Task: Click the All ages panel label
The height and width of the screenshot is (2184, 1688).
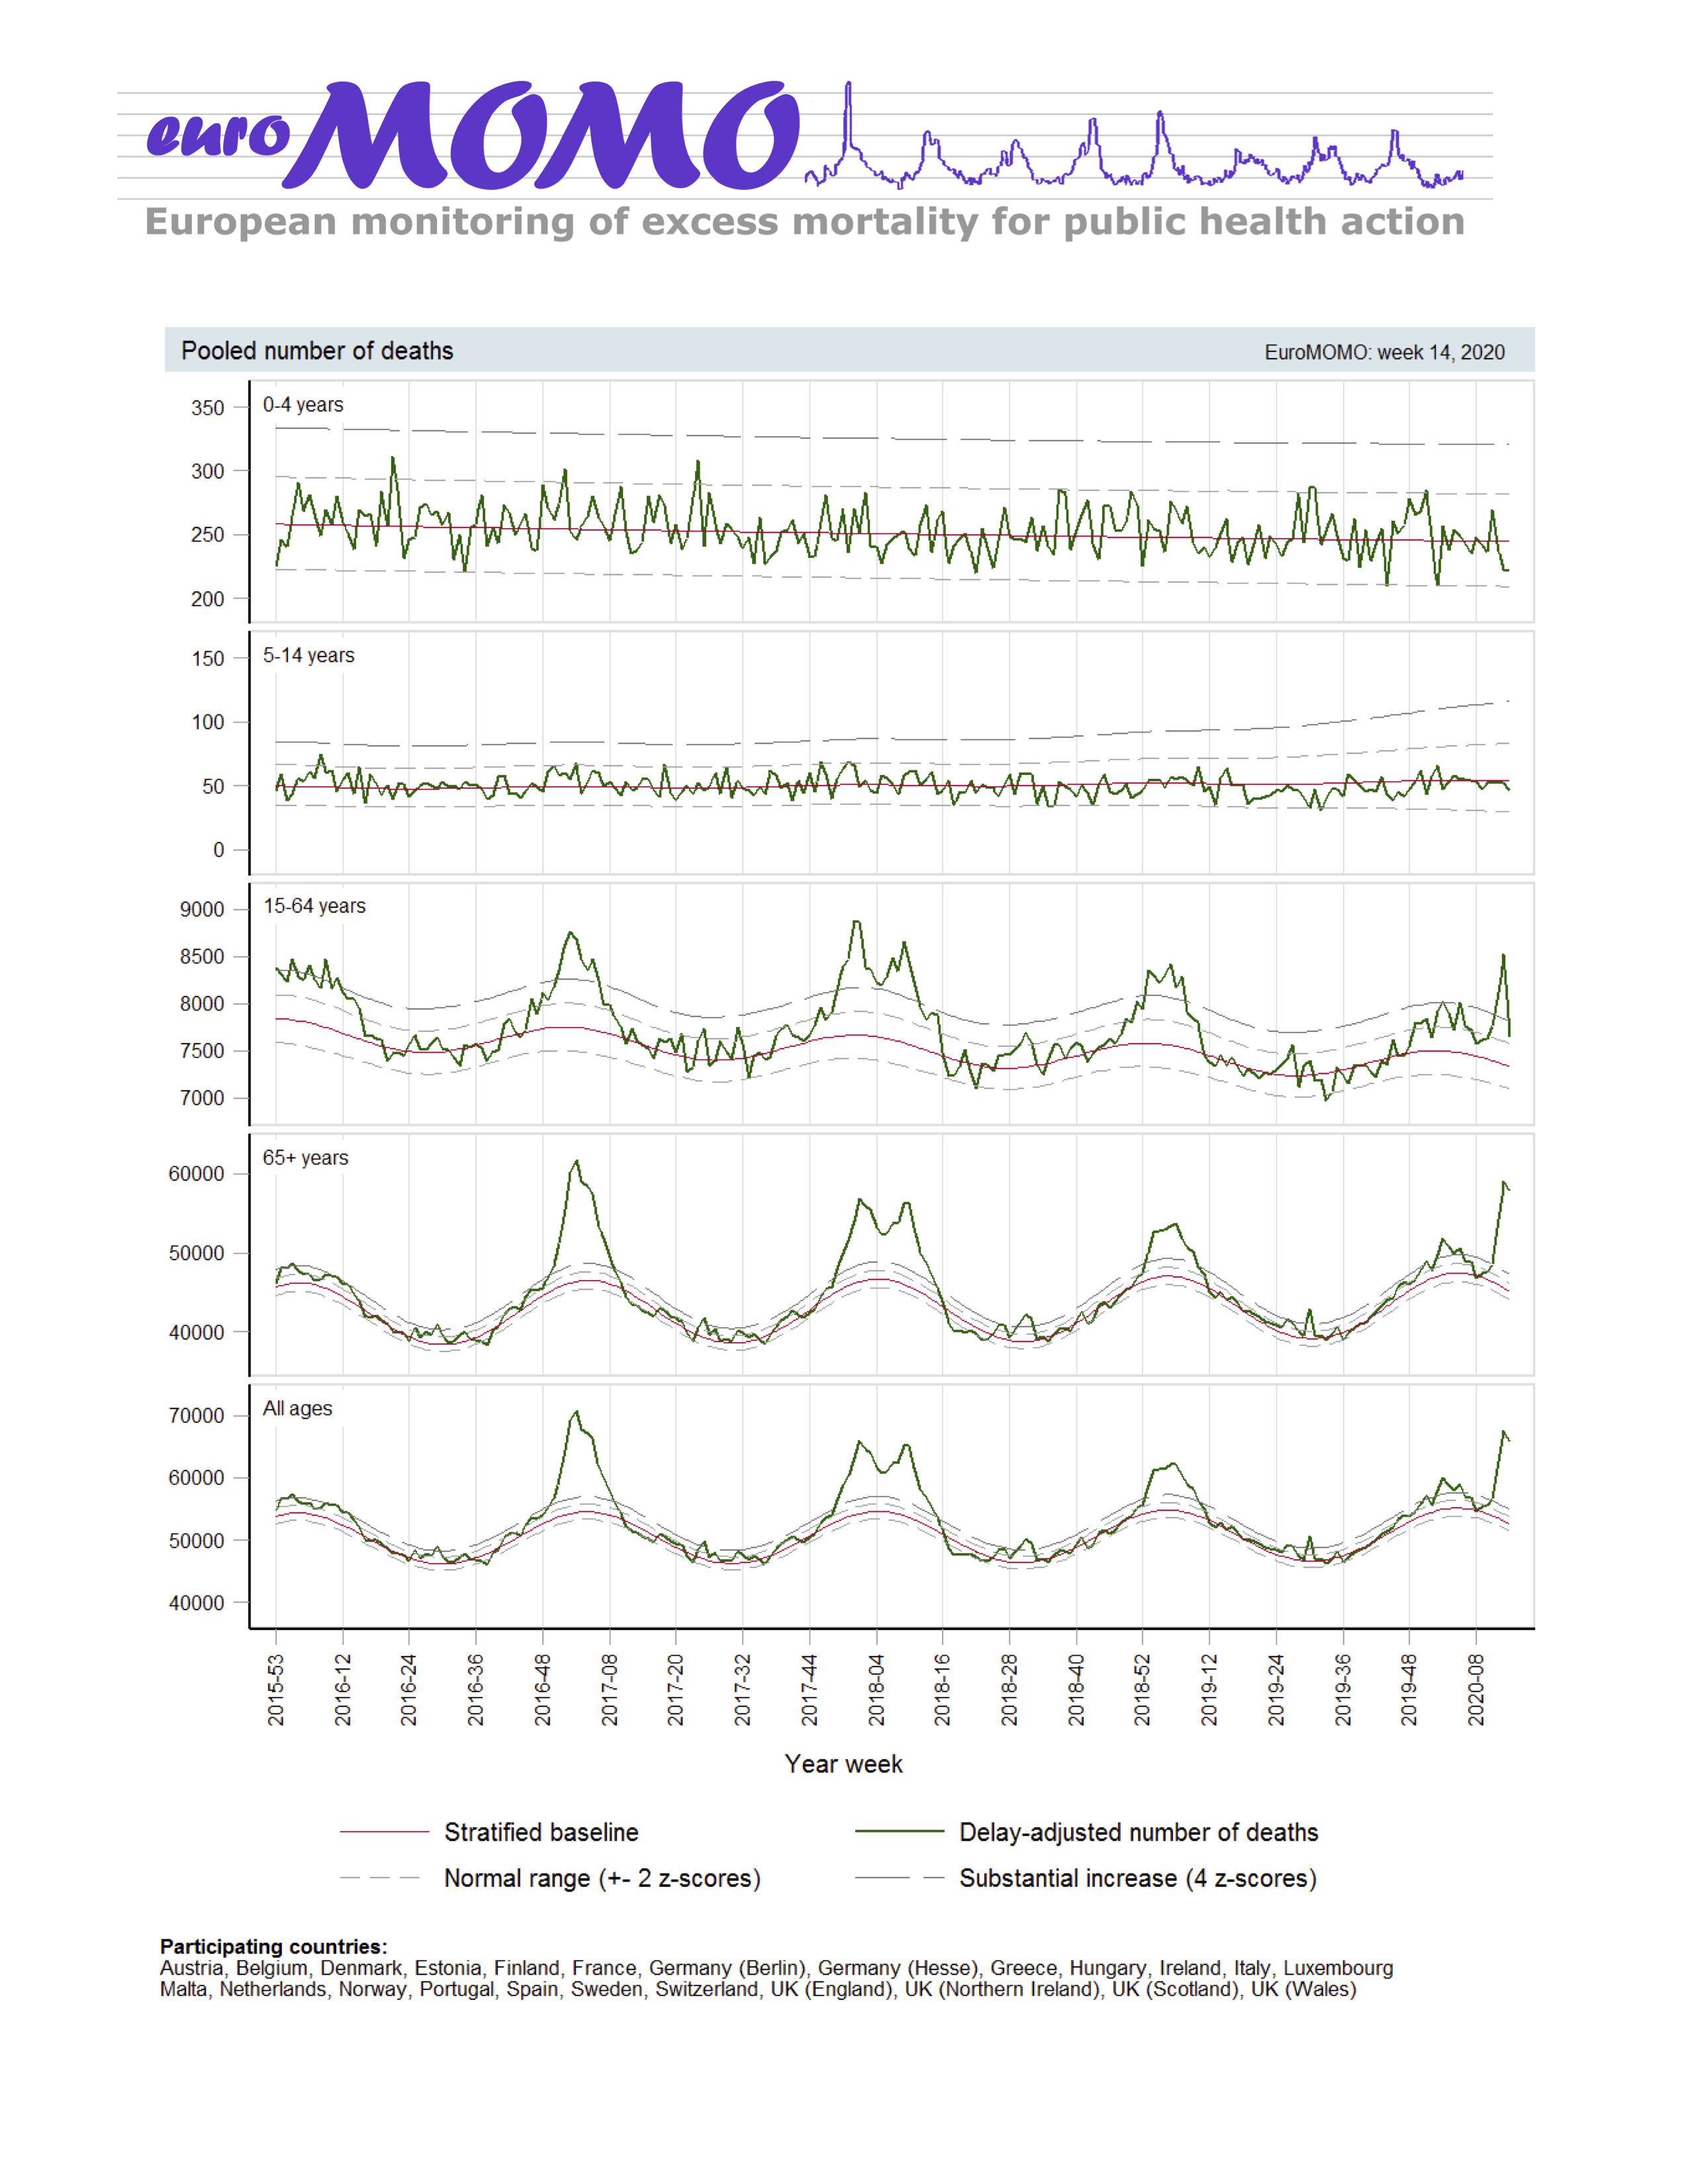Action: click(297, 1409)
